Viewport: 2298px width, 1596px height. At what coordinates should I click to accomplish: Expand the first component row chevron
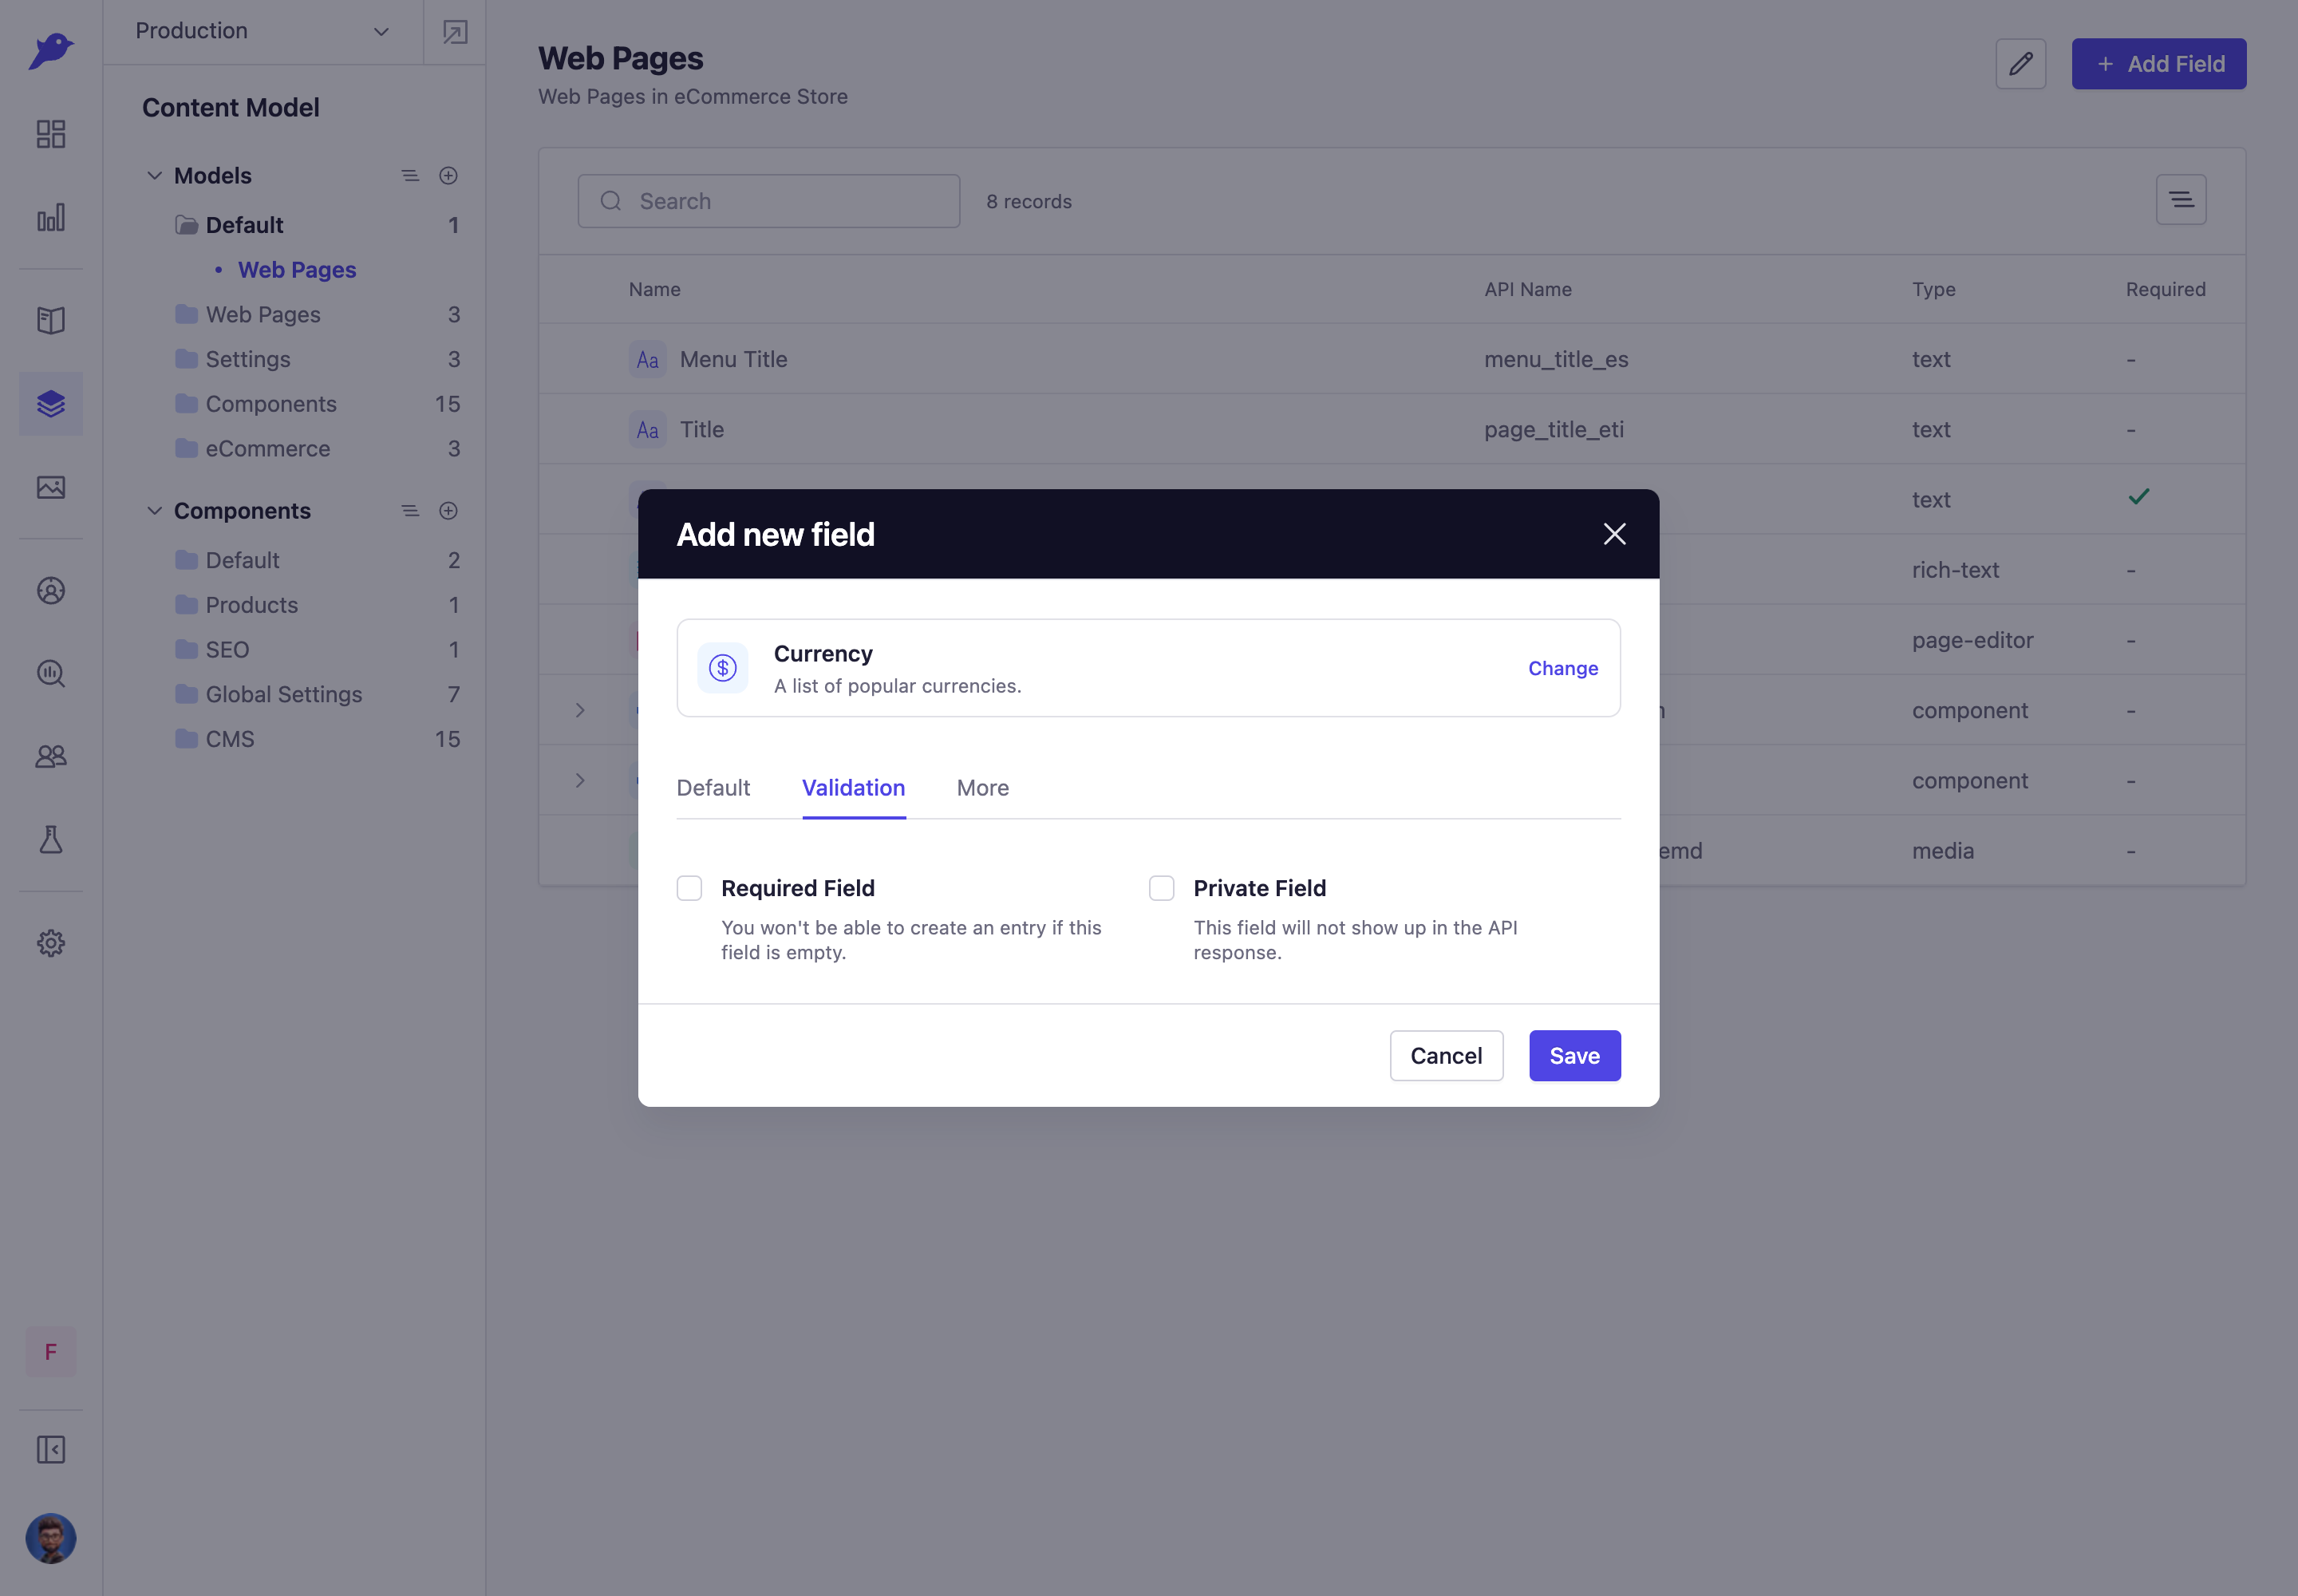(x=580, y=710)
